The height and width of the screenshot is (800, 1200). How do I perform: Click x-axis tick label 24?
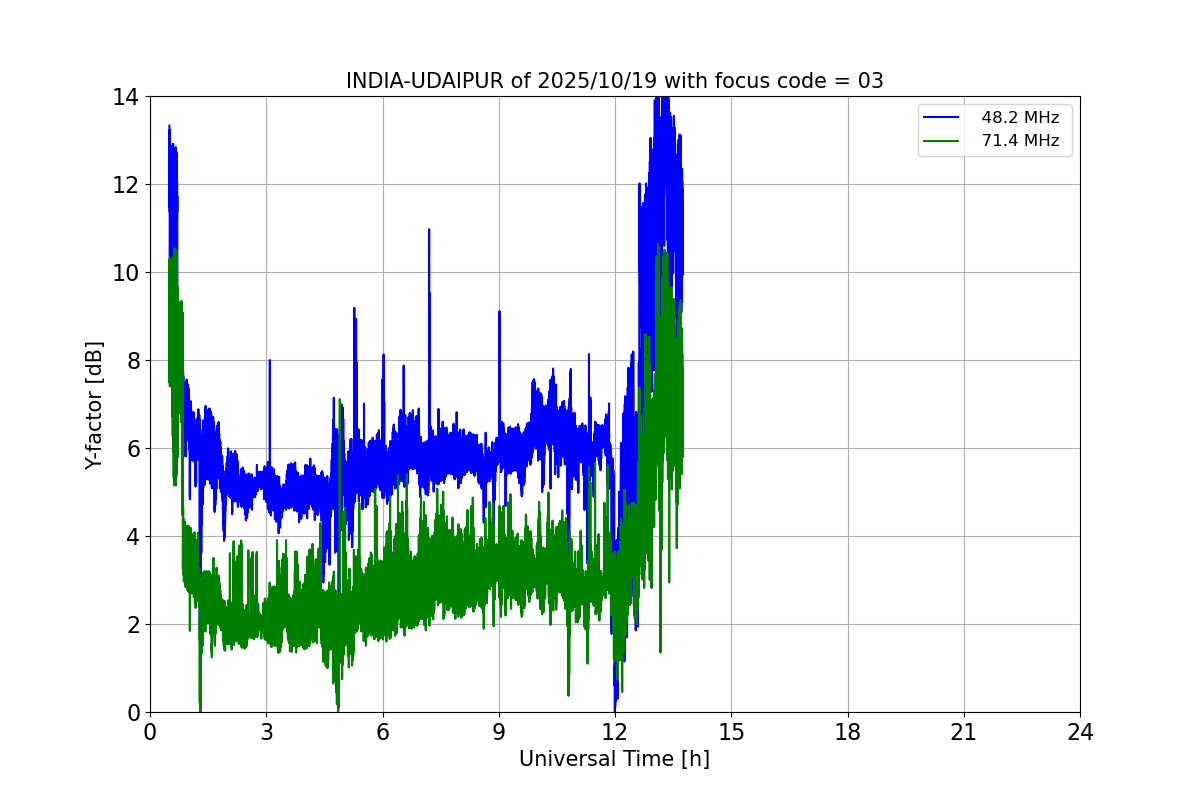(x=1080, y=732)
